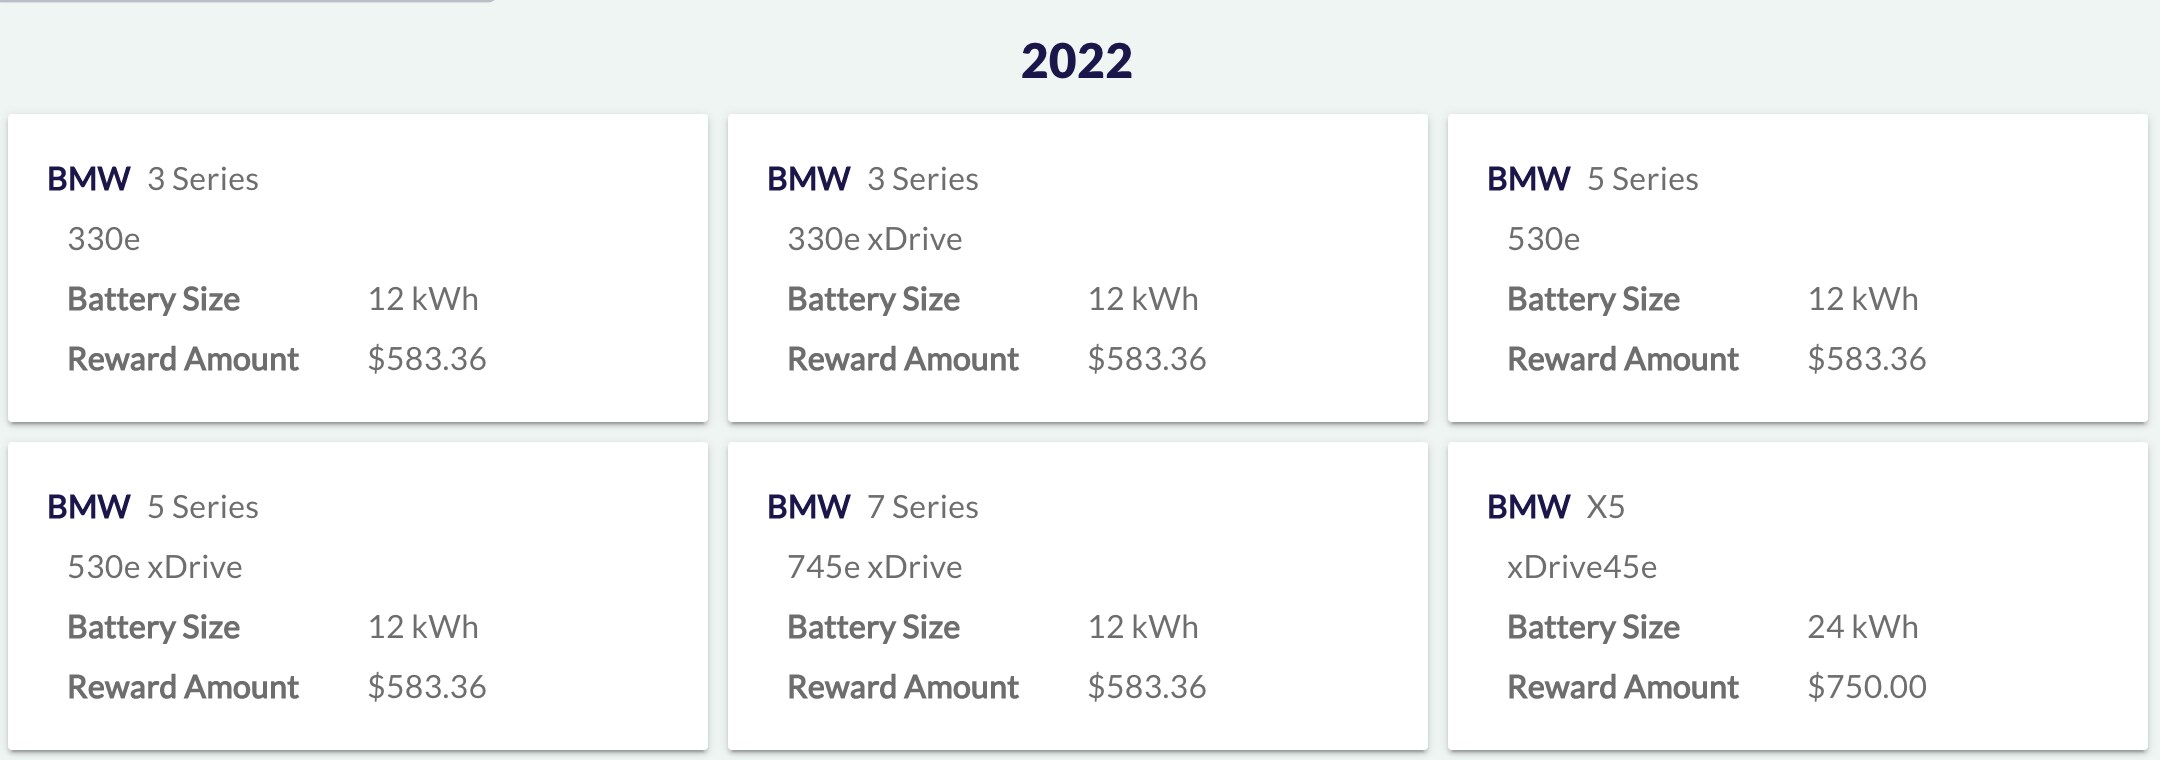Click Battery Size label in the X5 card
This screenshot has width=2160, height=760.
pyautogui.click(x=1593, y=627)
